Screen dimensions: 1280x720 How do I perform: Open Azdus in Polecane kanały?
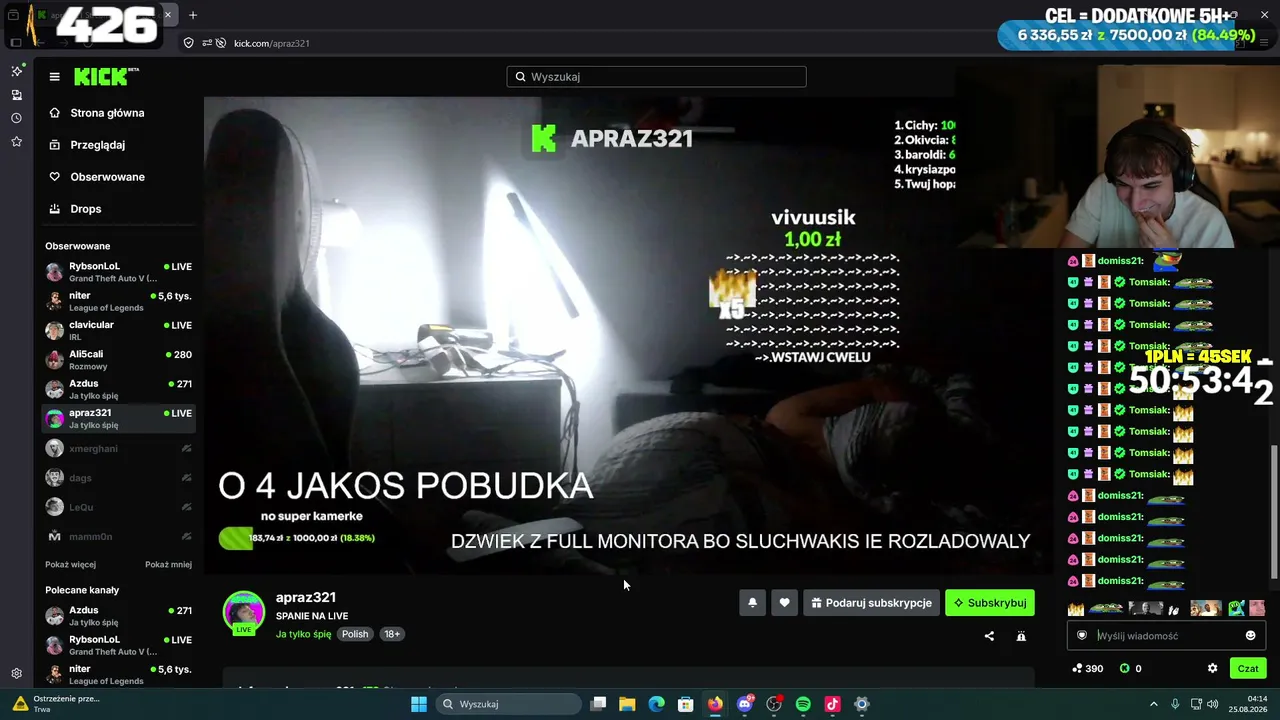[x=118, y=616]
